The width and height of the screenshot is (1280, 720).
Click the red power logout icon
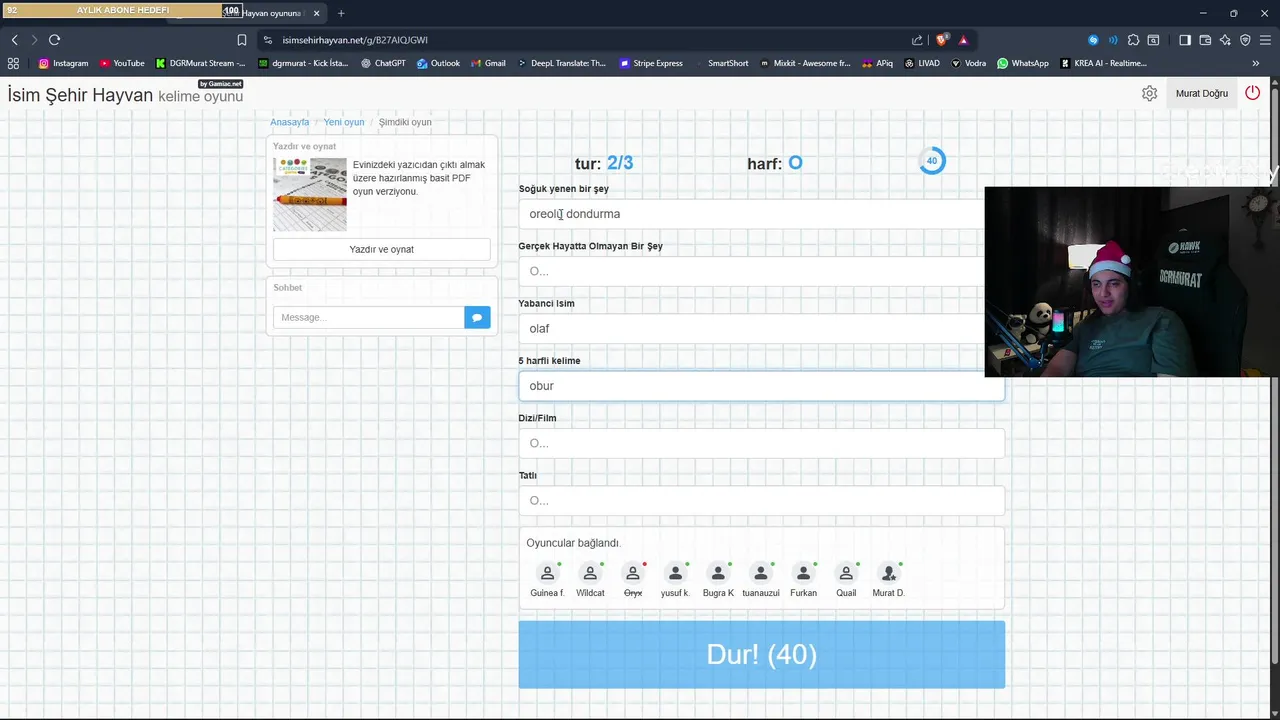click(x=1252, y=93)
